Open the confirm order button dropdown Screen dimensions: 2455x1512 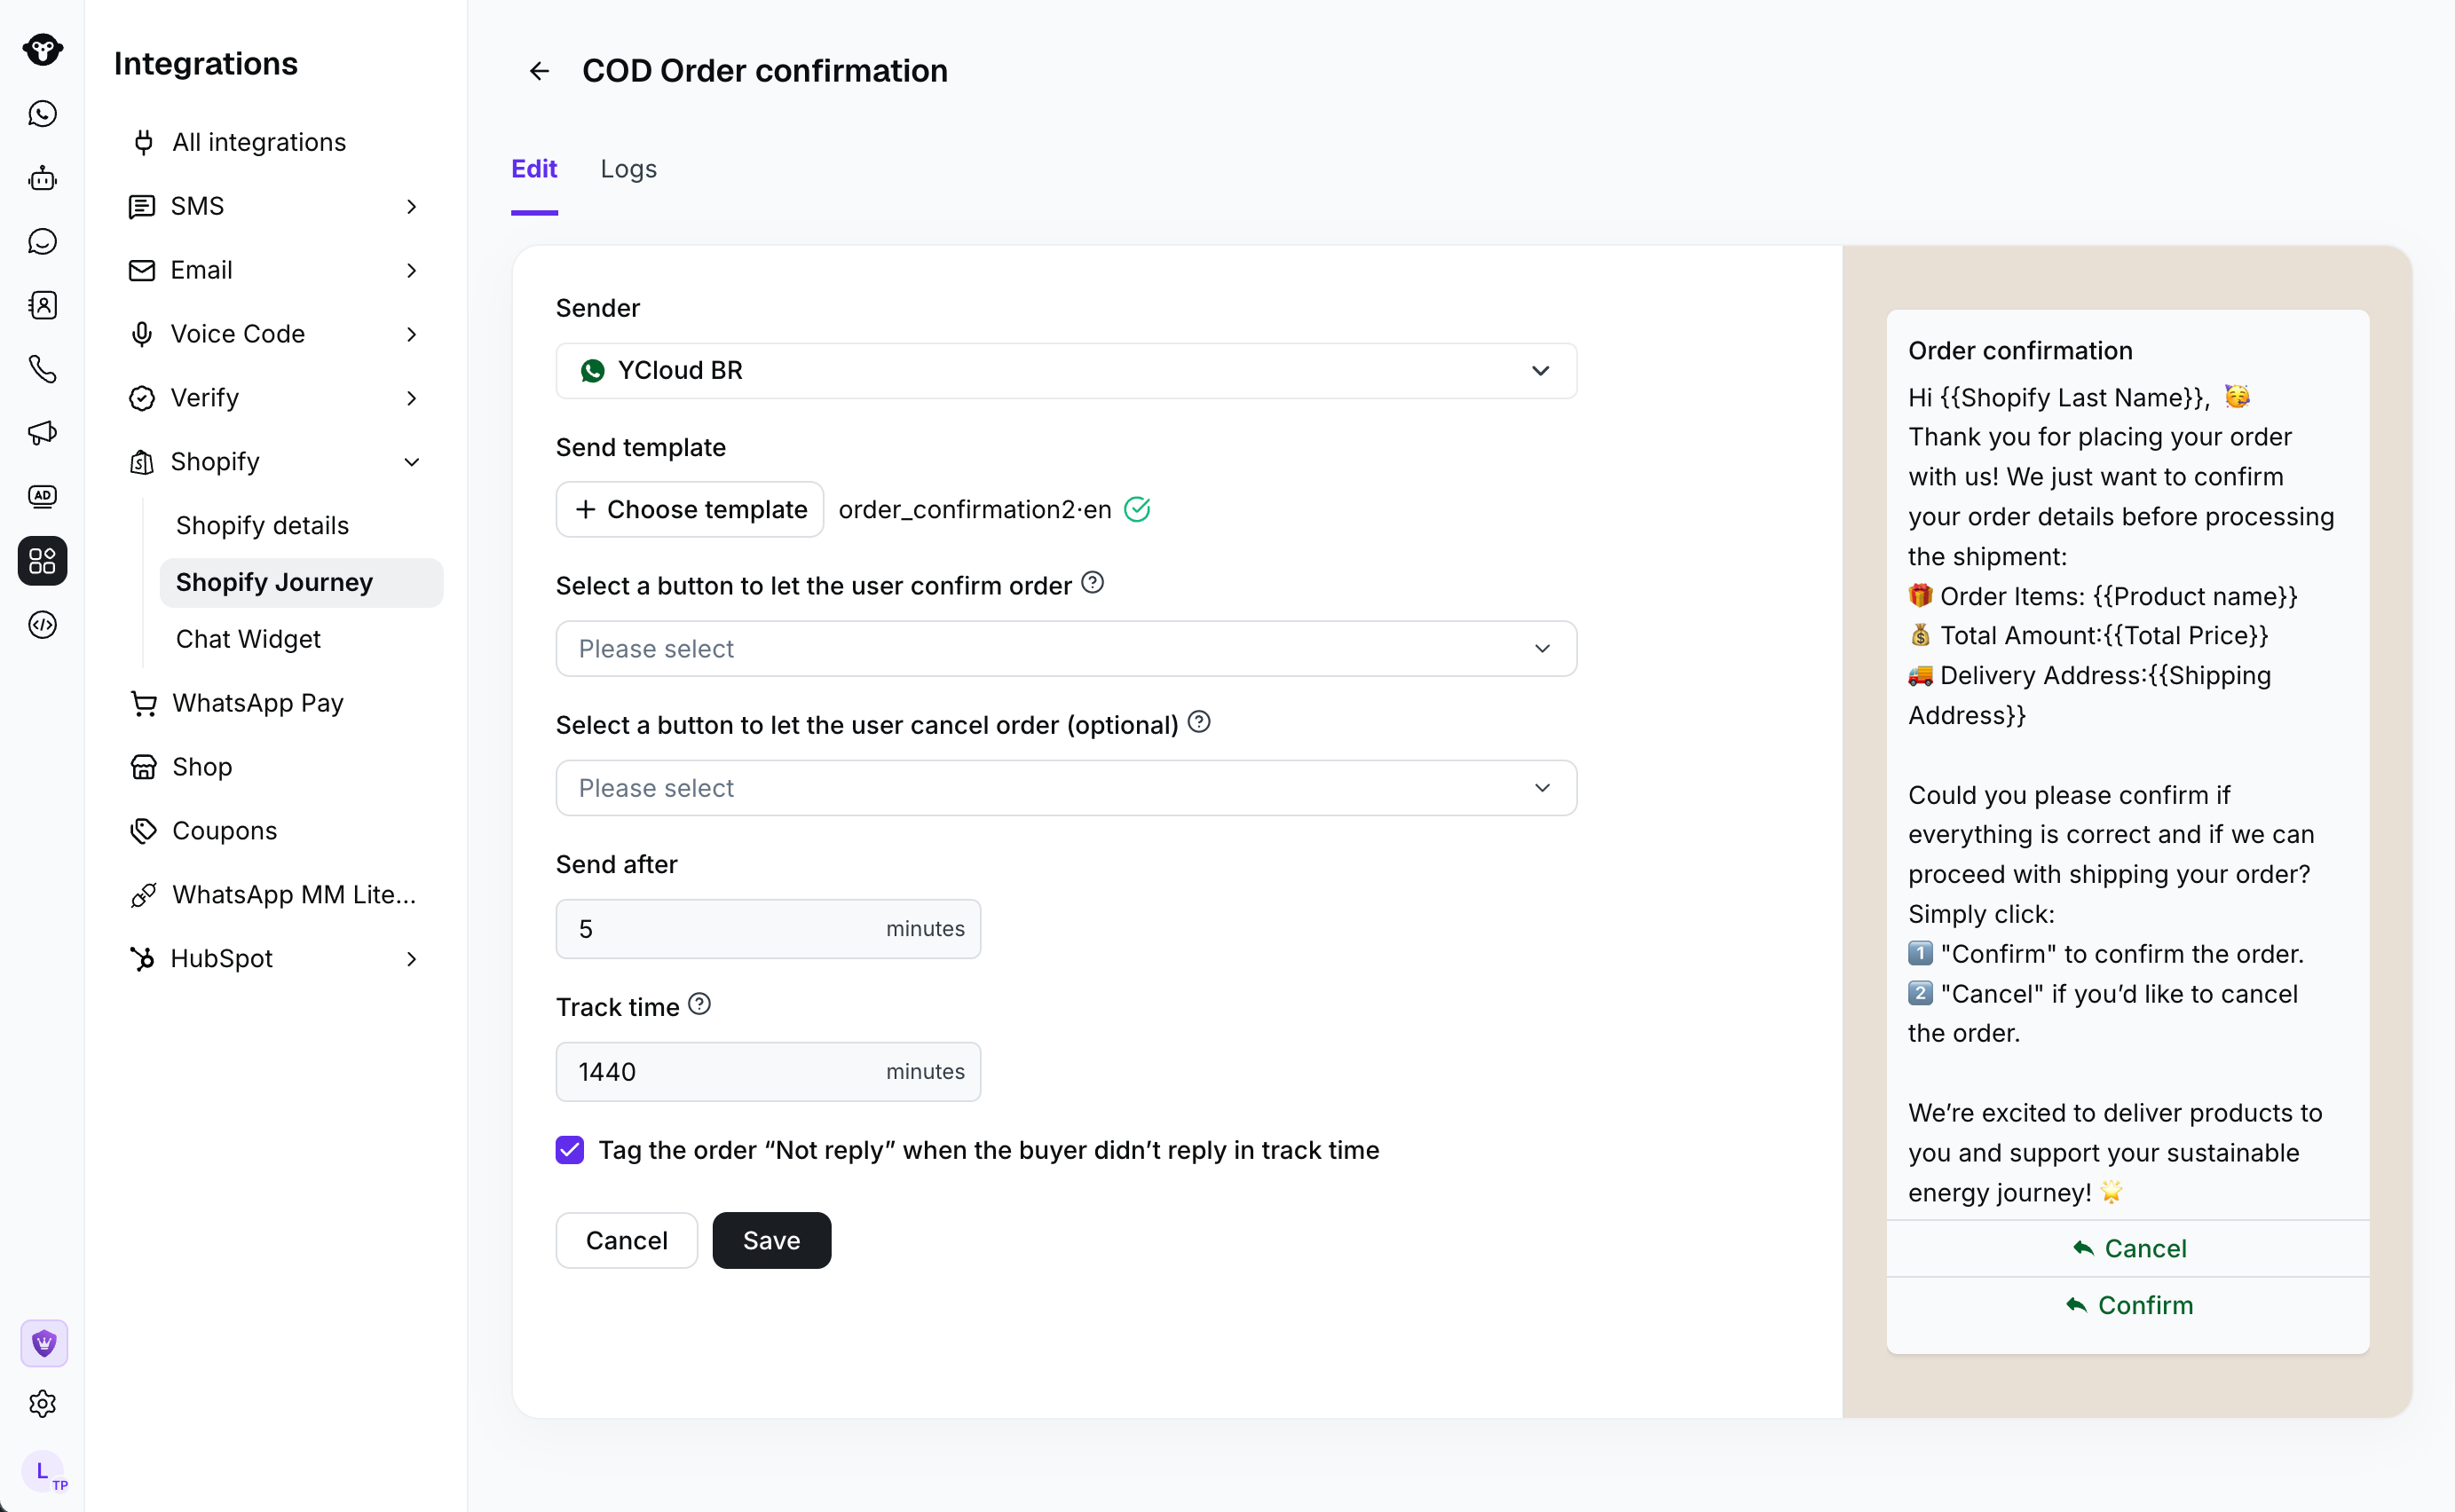coord(1066,649)
